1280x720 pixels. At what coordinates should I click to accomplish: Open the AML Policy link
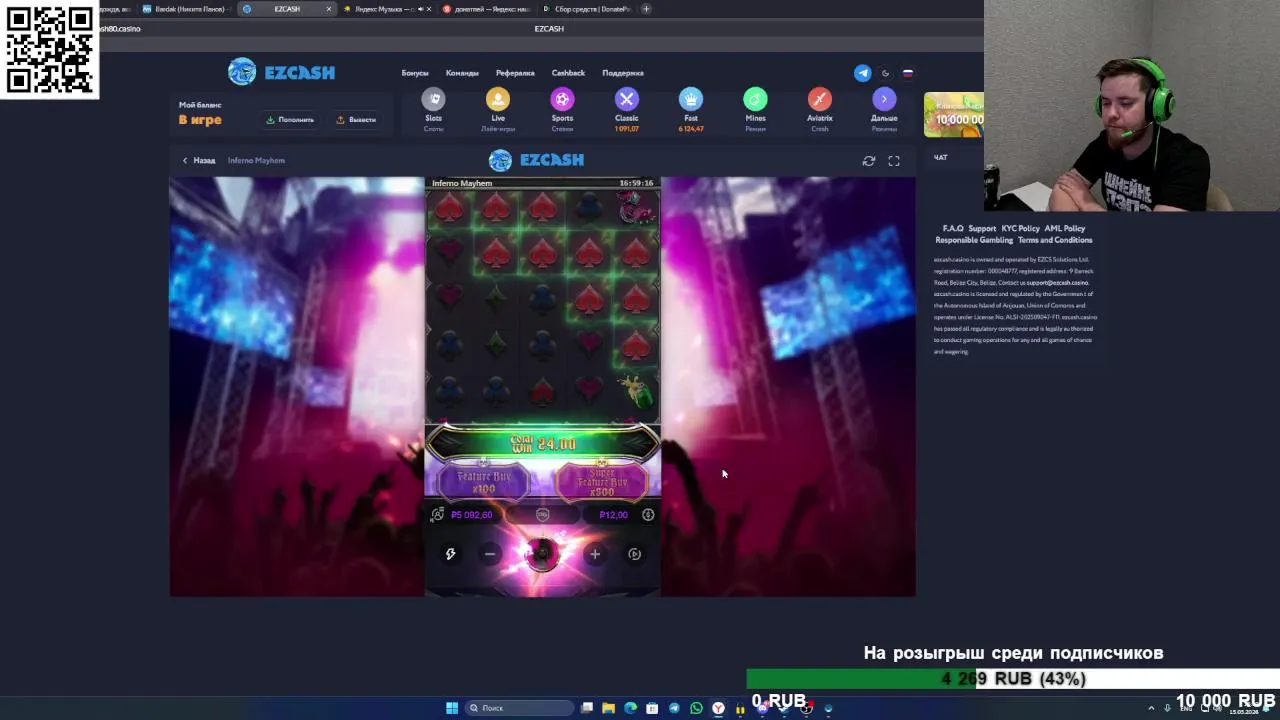tap(1065, 229)
